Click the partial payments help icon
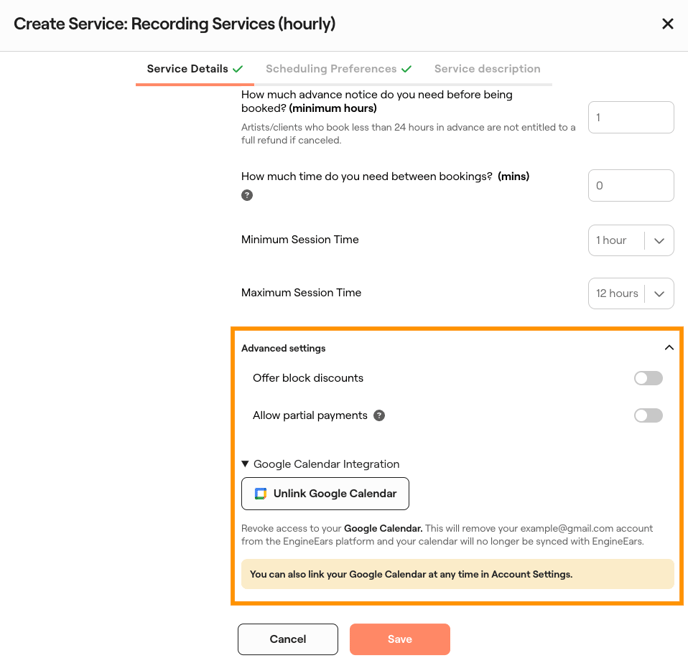This screenshot has width=688, height=668. click(379, 416)
